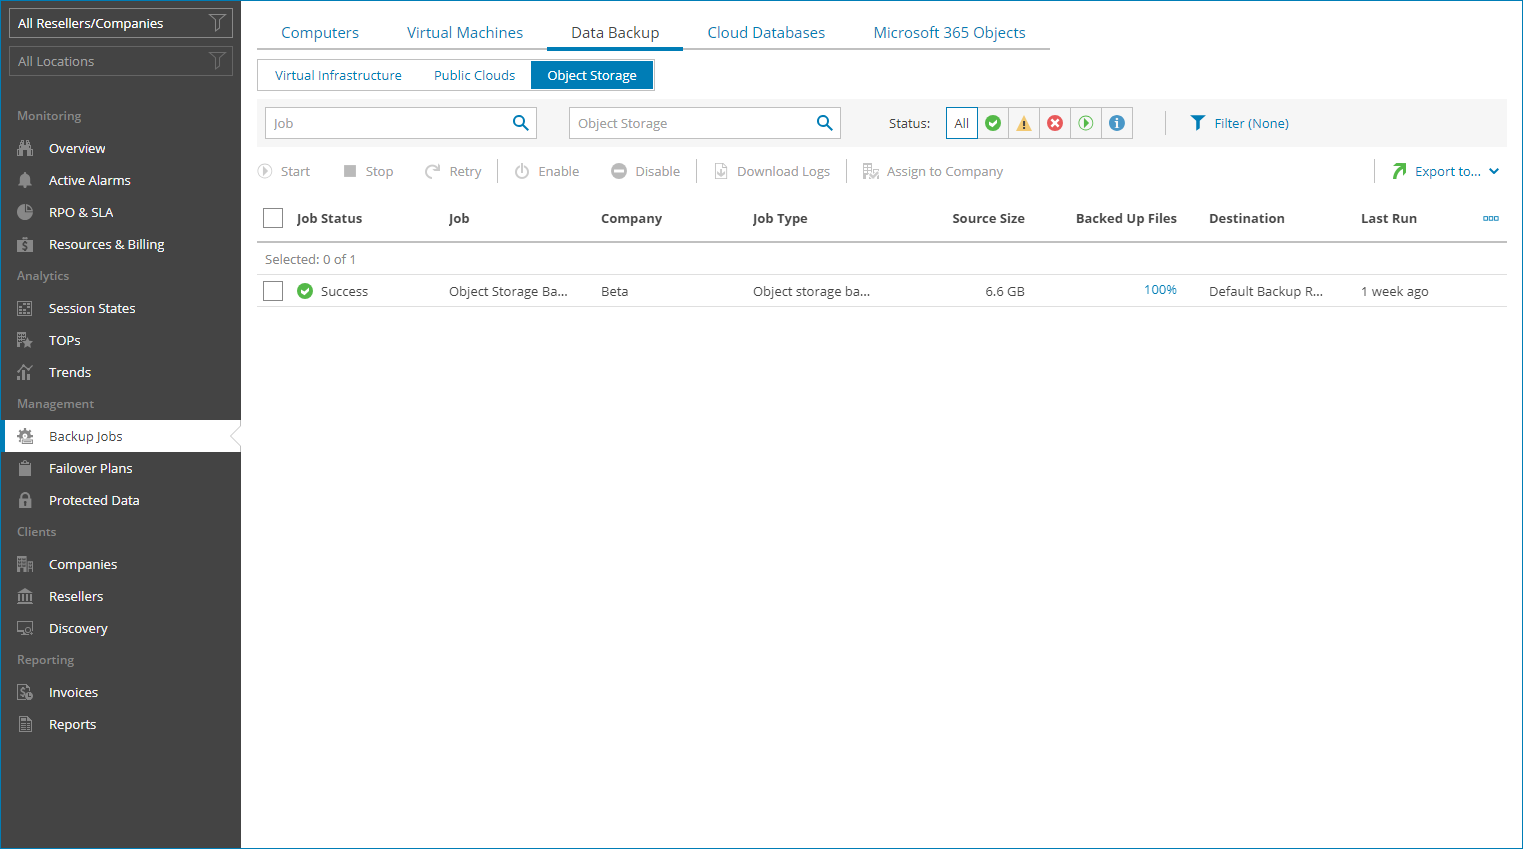Sort by Source Size column header
Image resolution: width=1523 pixels, height=849 pixels.
pyautogui.click(x=988, y=218)
